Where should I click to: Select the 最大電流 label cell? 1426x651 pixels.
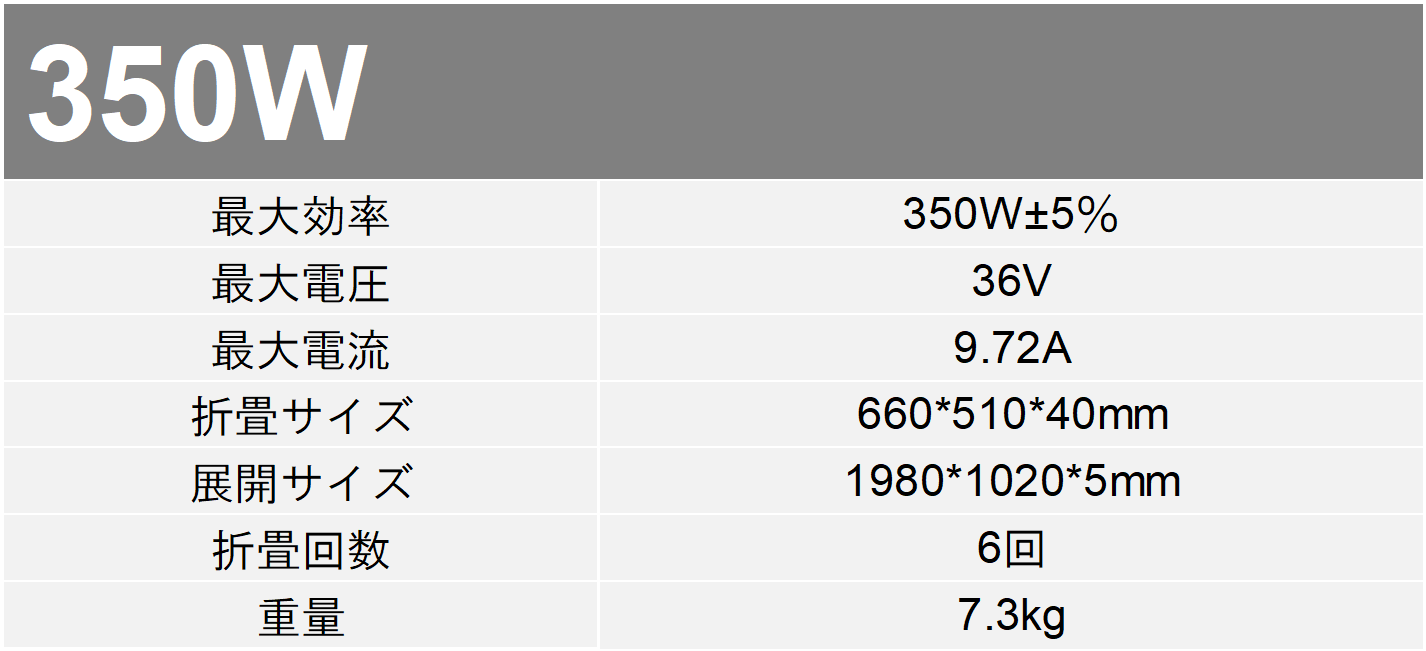pyautogui.click(x=300, y=350)
